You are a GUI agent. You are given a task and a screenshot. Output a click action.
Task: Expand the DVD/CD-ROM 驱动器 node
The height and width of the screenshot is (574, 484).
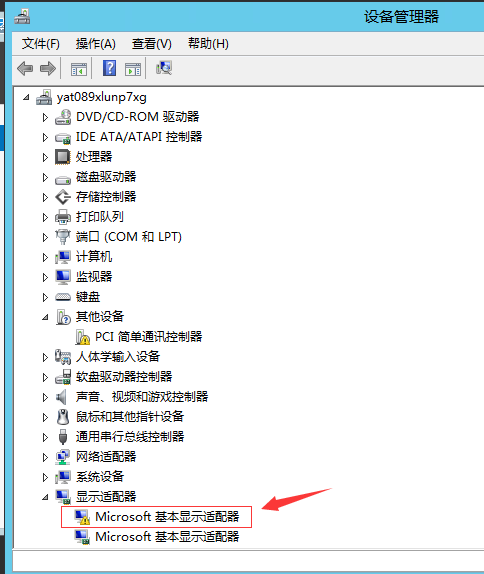click(45, 118)
